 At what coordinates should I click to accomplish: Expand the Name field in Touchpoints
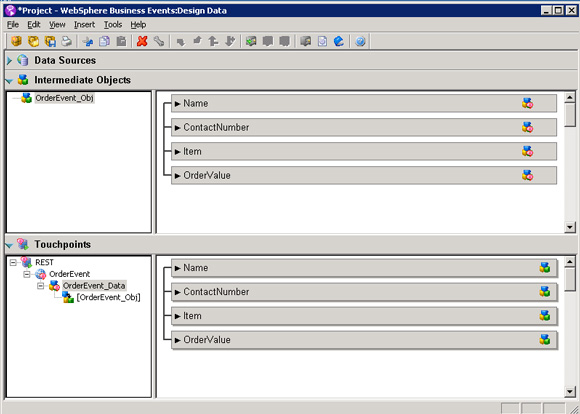point(178,268)
